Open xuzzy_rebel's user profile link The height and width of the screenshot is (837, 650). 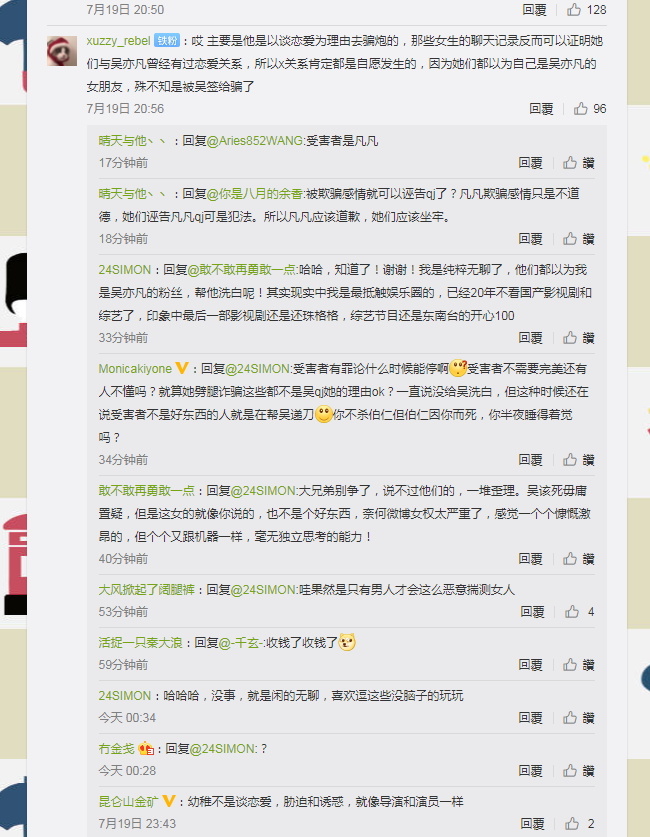tap(118, 41)
